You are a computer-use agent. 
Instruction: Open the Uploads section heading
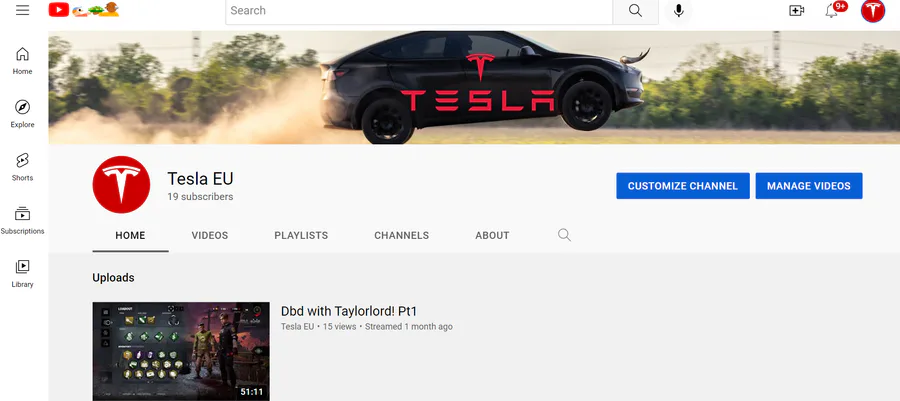tap(113, 278)
